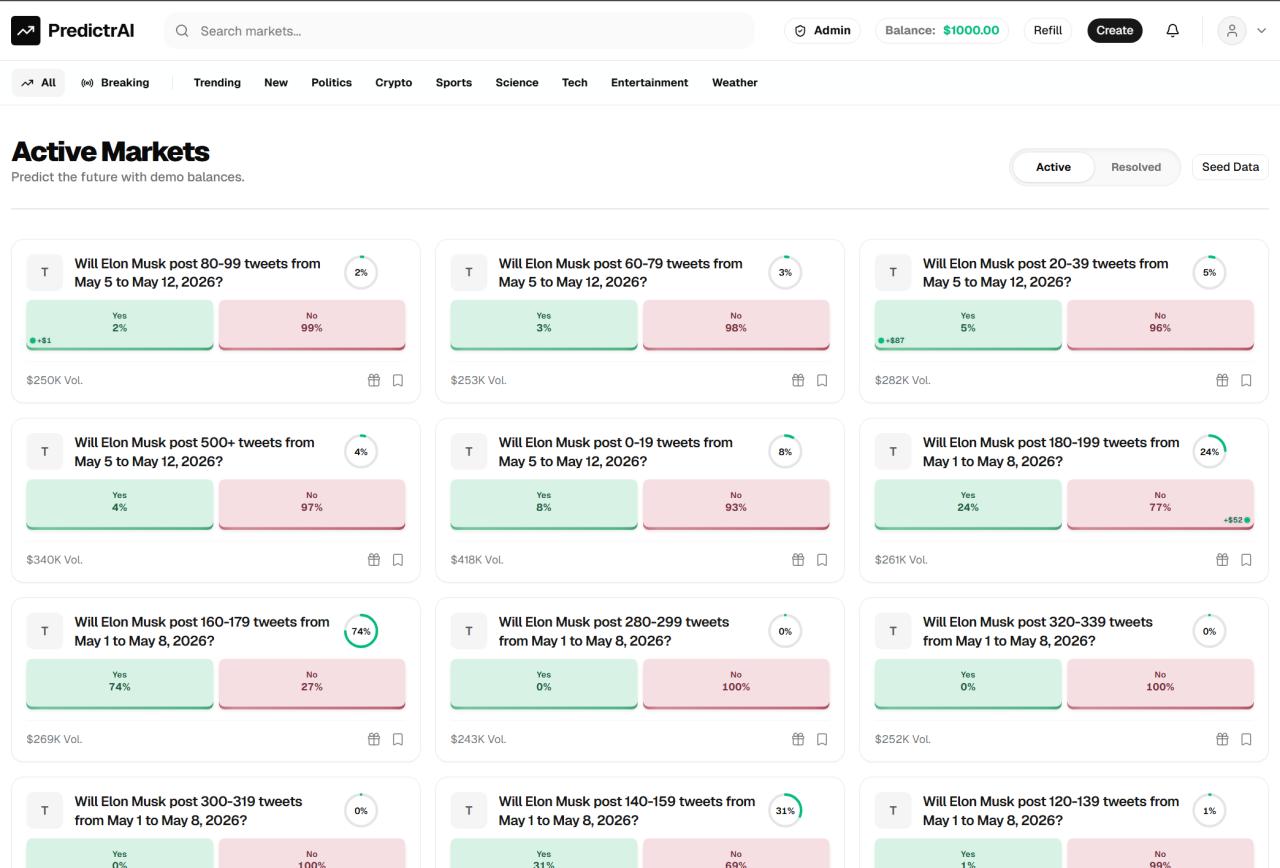This screenshot has height=868, width=1280.
Task: Click gift icon on 20-39 tweets market
Action: pyautogui.click(x=1222, y=380)
